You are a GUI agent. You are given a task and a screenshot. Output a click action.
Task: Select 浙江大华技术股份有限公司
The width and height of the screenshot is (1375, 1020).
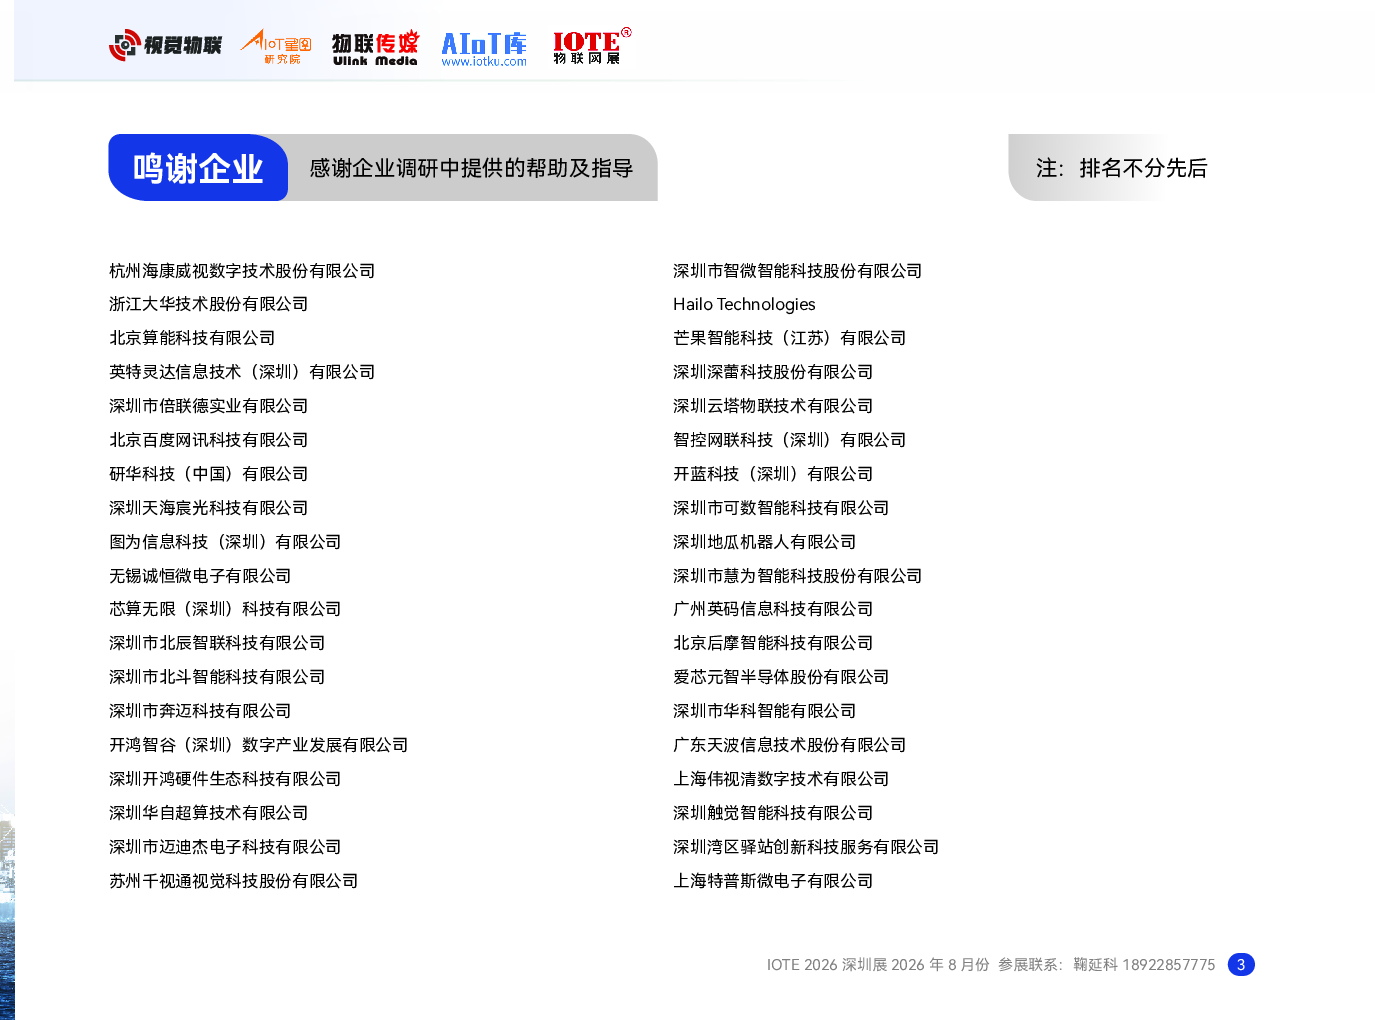point(209,304)
